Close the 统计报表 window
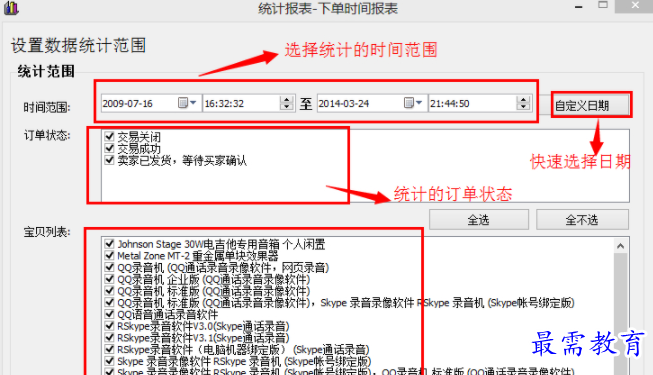653x375 pixels. (x=635, y=6)
